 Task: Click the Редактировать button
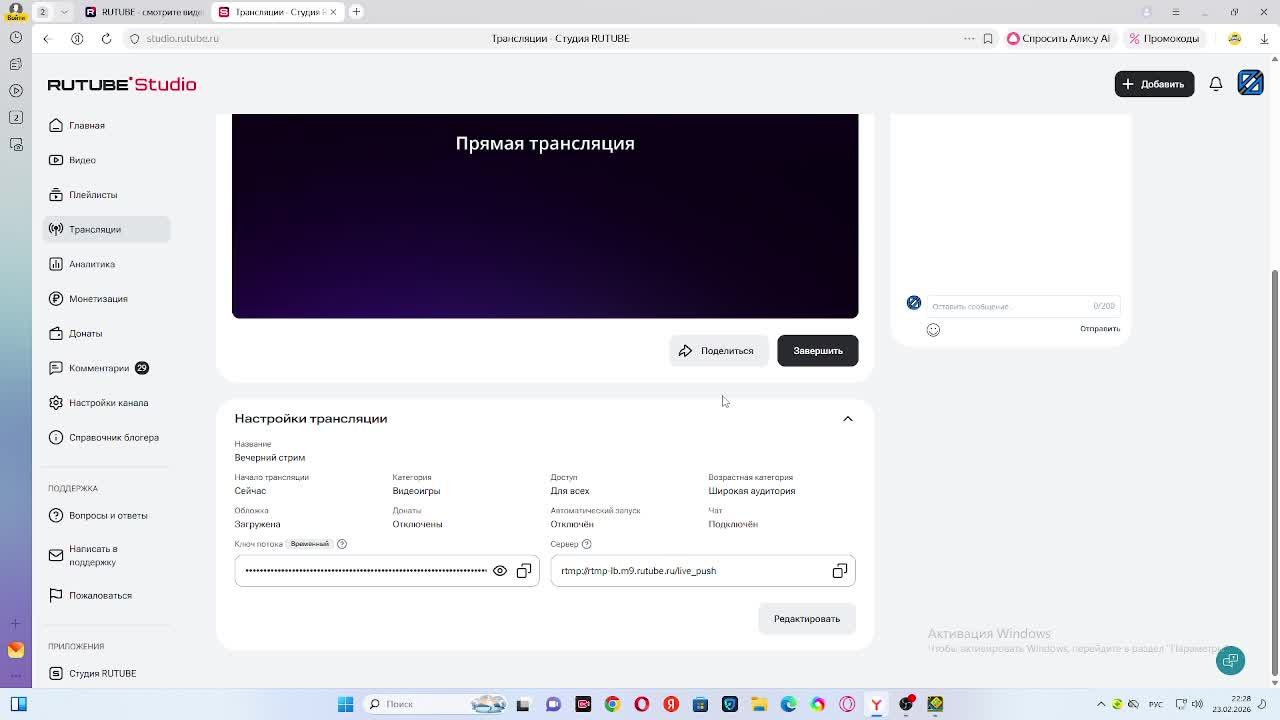pyautogui.click(x=807, y=619)
